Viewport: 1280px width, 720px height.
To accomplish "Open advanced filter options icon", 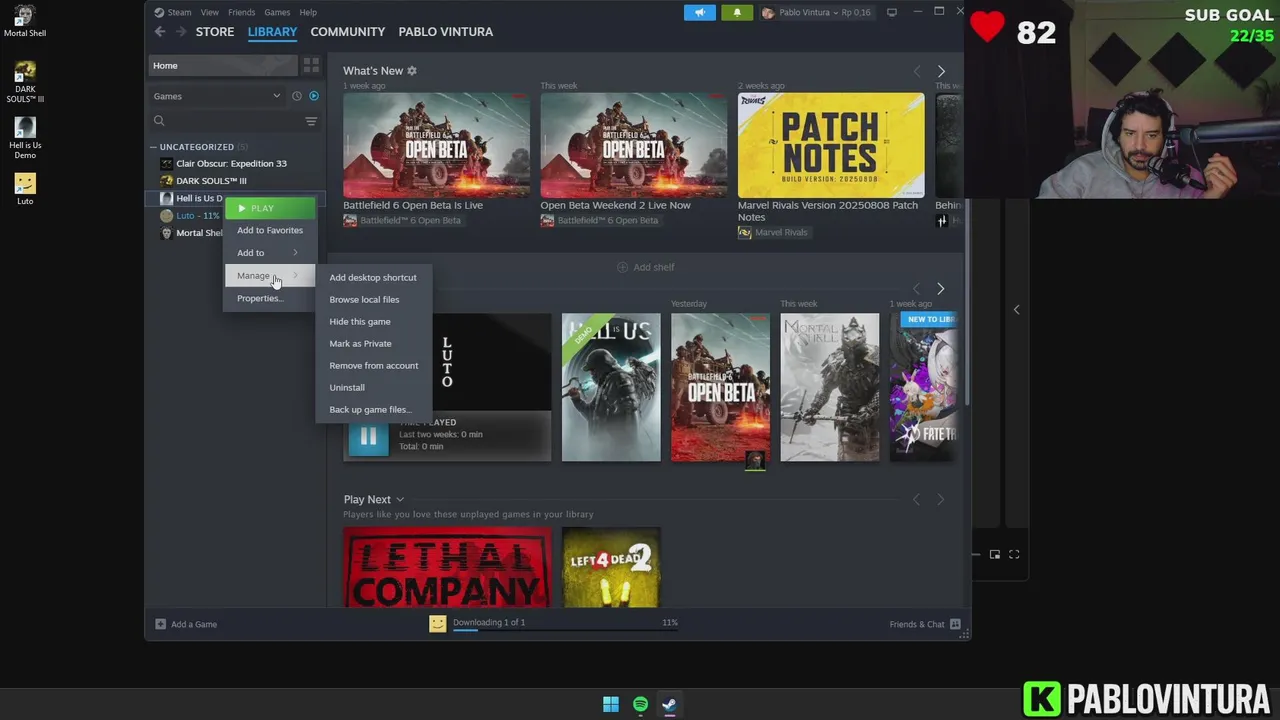I will (311, 121).
